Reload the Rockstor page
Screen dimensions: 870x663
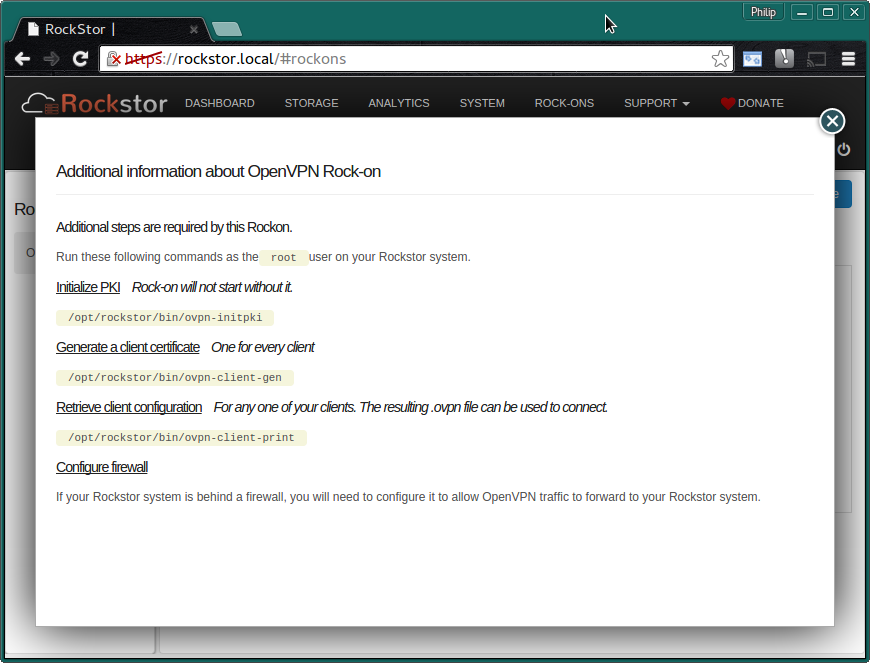(x=80, y=59)
